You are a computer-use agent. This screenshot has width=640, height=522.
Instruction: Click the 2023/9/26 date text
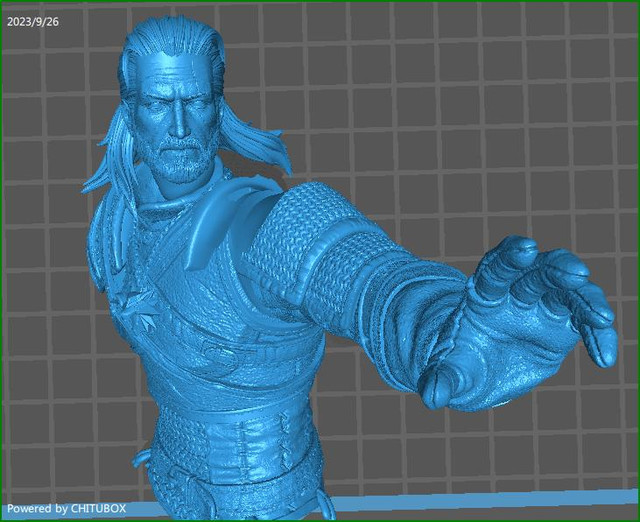[33, 22]
